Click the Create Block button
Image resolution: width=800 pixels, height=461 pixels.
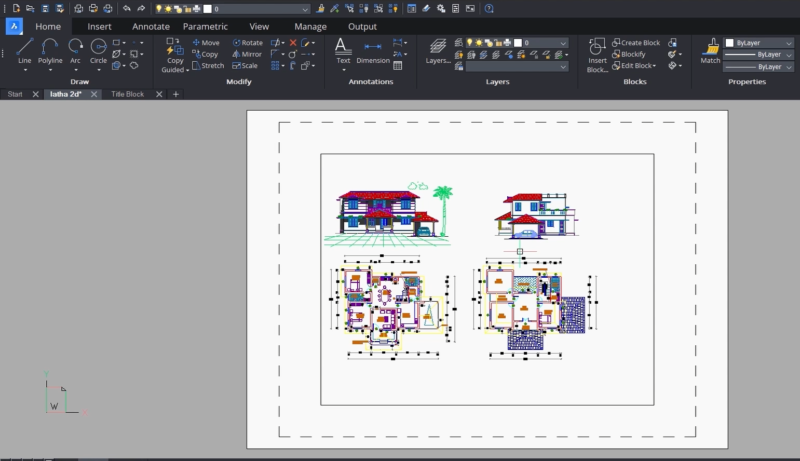click(x=634, y=43)
